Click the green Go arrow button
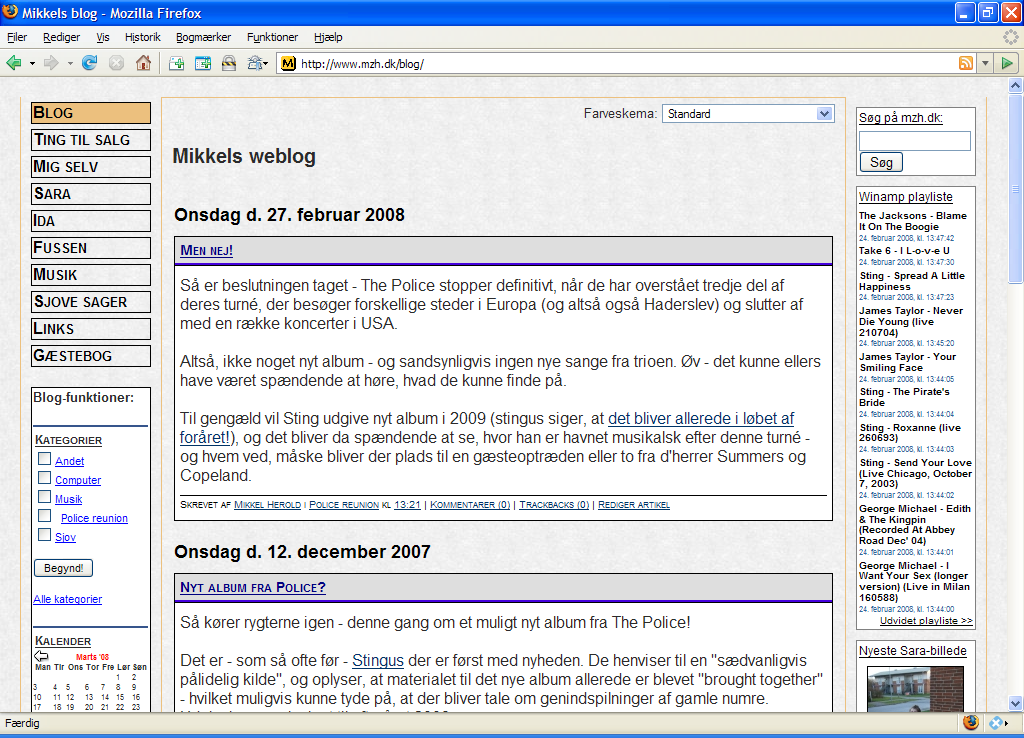Screen dimensions: 1024x738 point(1007,63)
